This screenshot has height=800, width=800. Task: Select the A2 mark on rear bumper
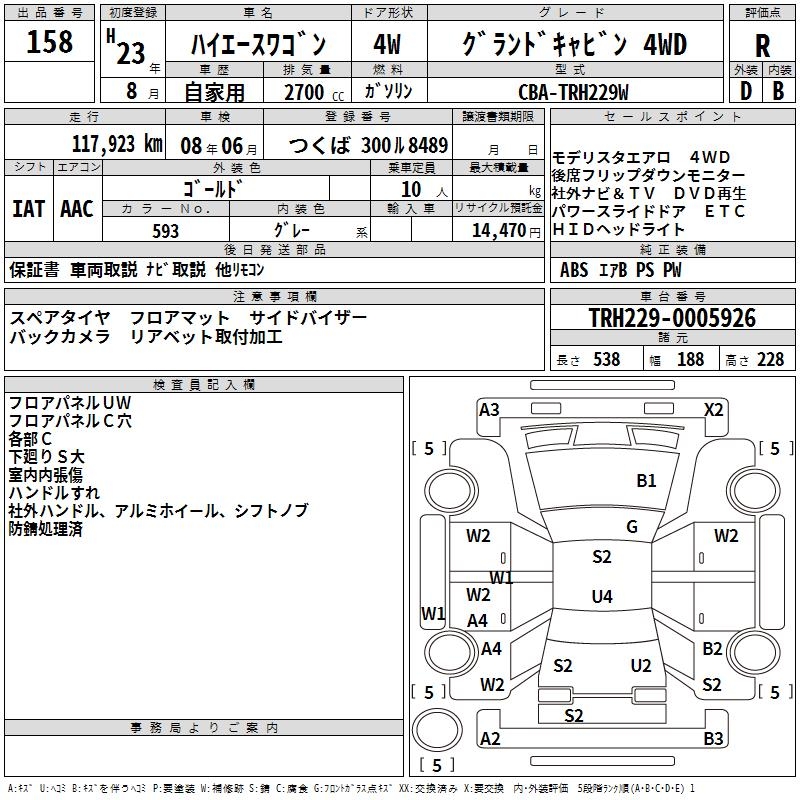click(490, 739)
